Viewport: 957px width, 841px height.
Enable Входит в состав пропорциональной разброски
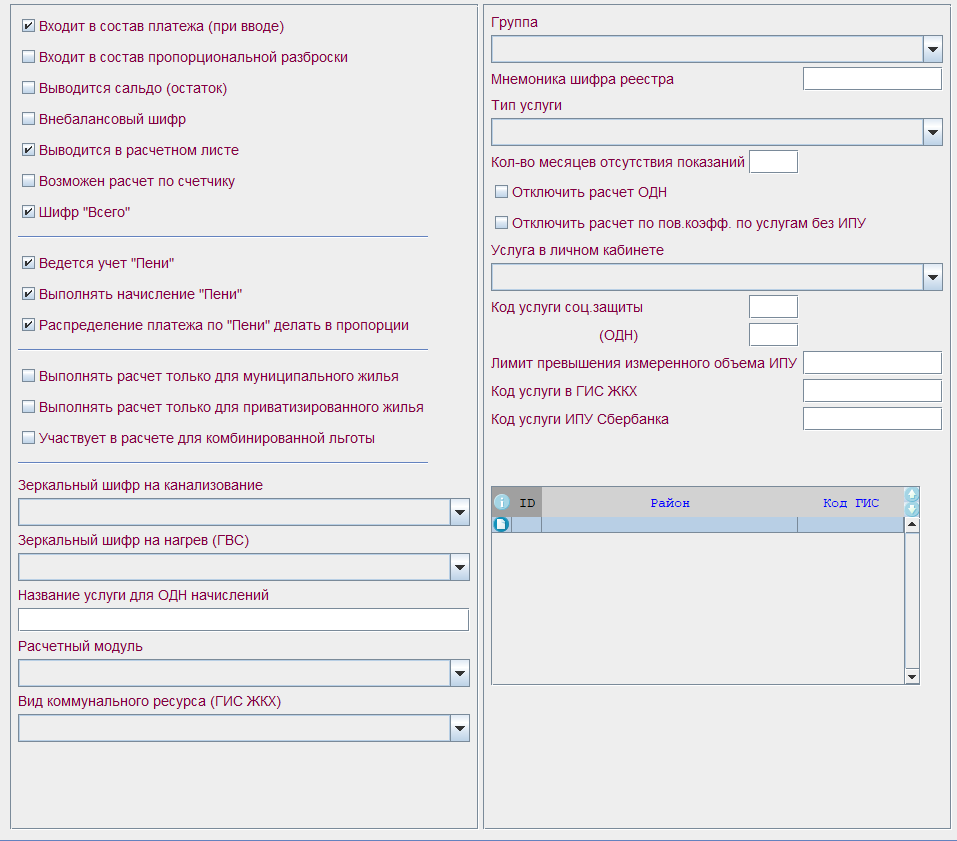point(28,57)
